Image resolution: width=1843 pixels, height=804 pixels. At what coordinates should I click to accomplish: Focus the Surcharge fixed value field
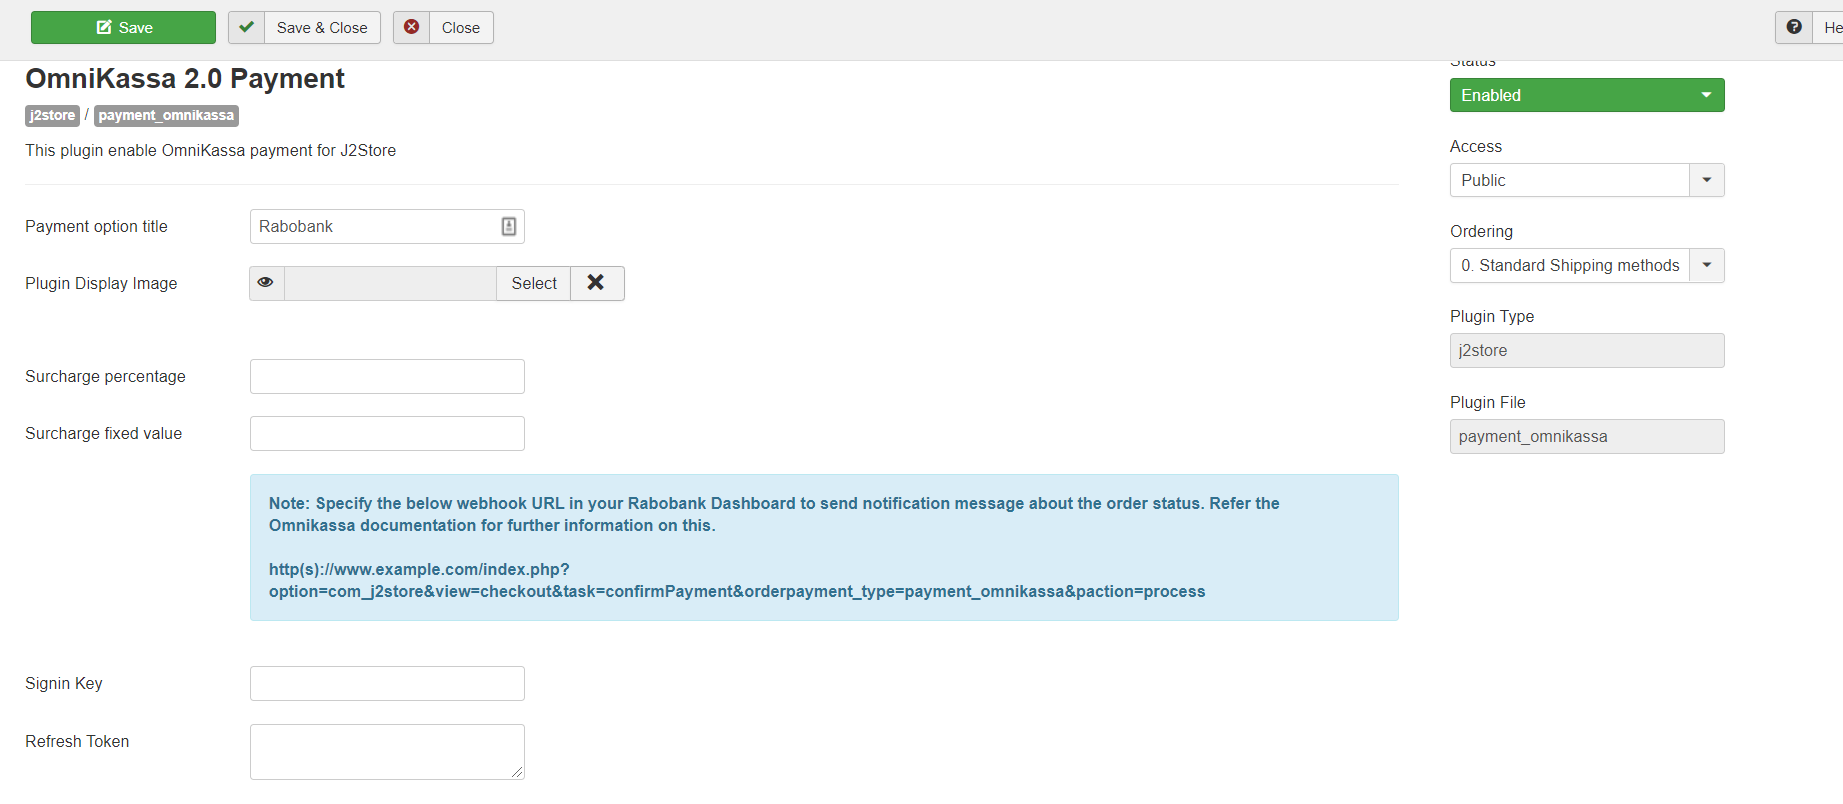[387, 434]
